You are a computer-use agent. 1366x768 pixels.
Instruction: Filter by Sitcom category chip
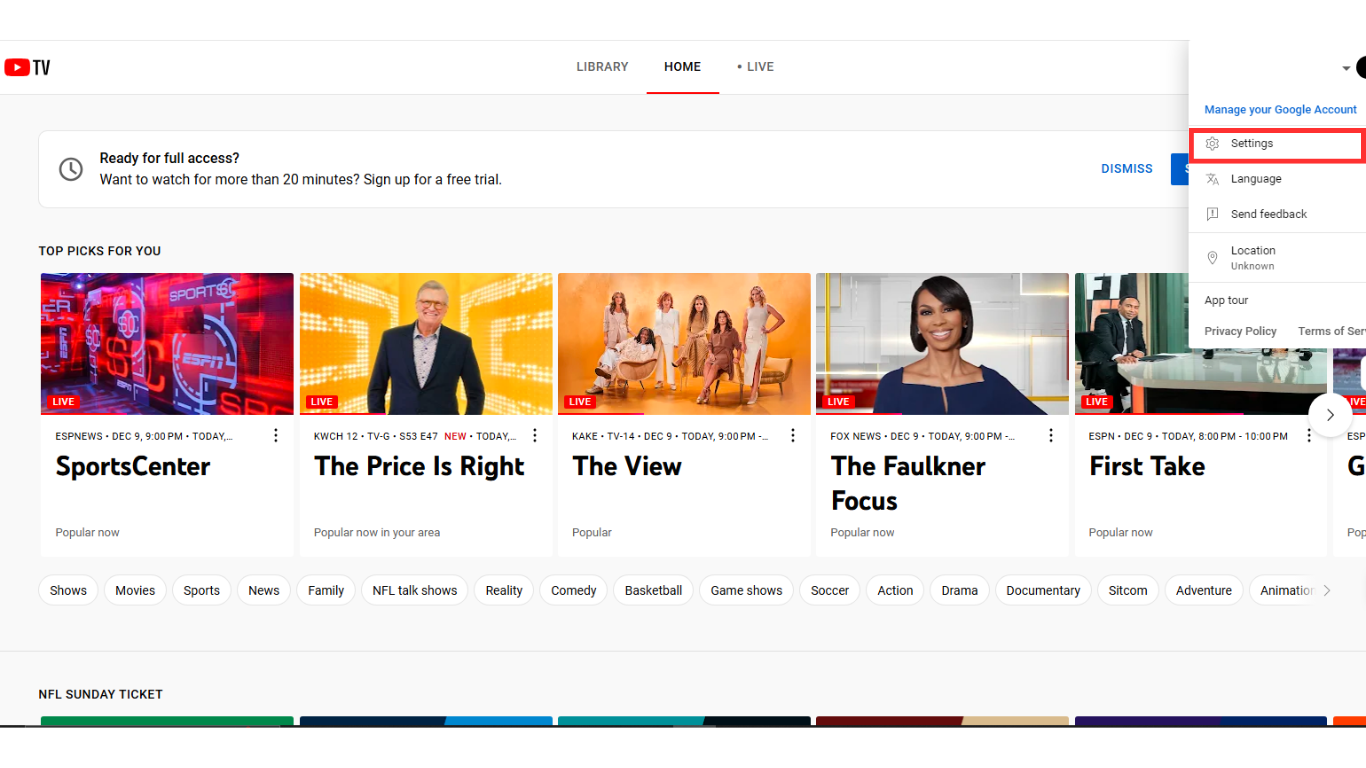1128,590
